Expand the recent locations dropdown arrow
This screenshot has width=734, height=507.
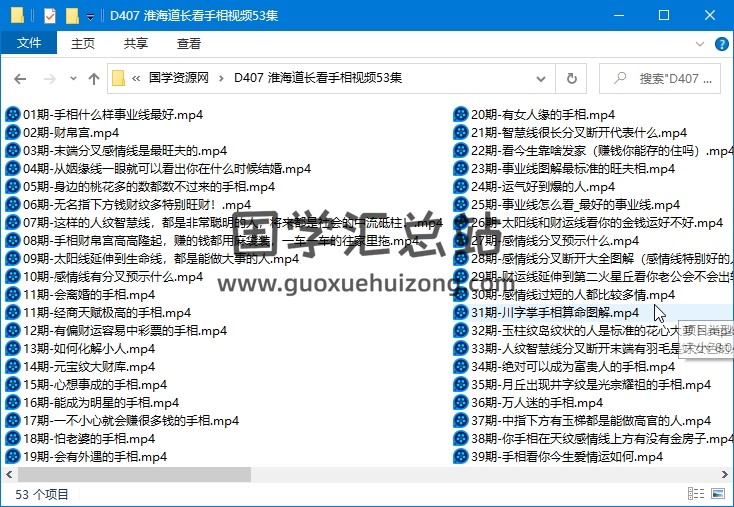pos(73,79)
